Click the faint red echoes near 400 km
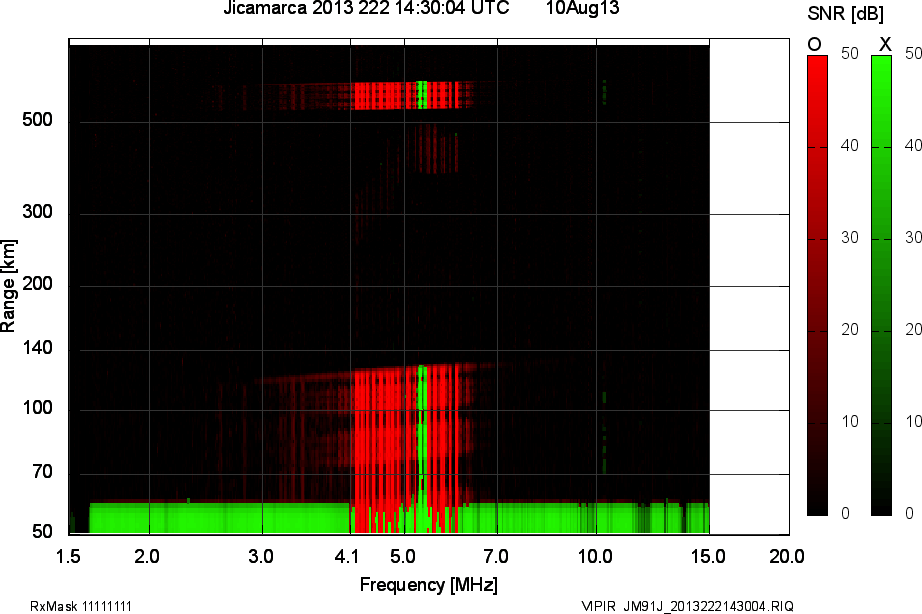Screen dimensions: 922x614 [x=435, y=150]
